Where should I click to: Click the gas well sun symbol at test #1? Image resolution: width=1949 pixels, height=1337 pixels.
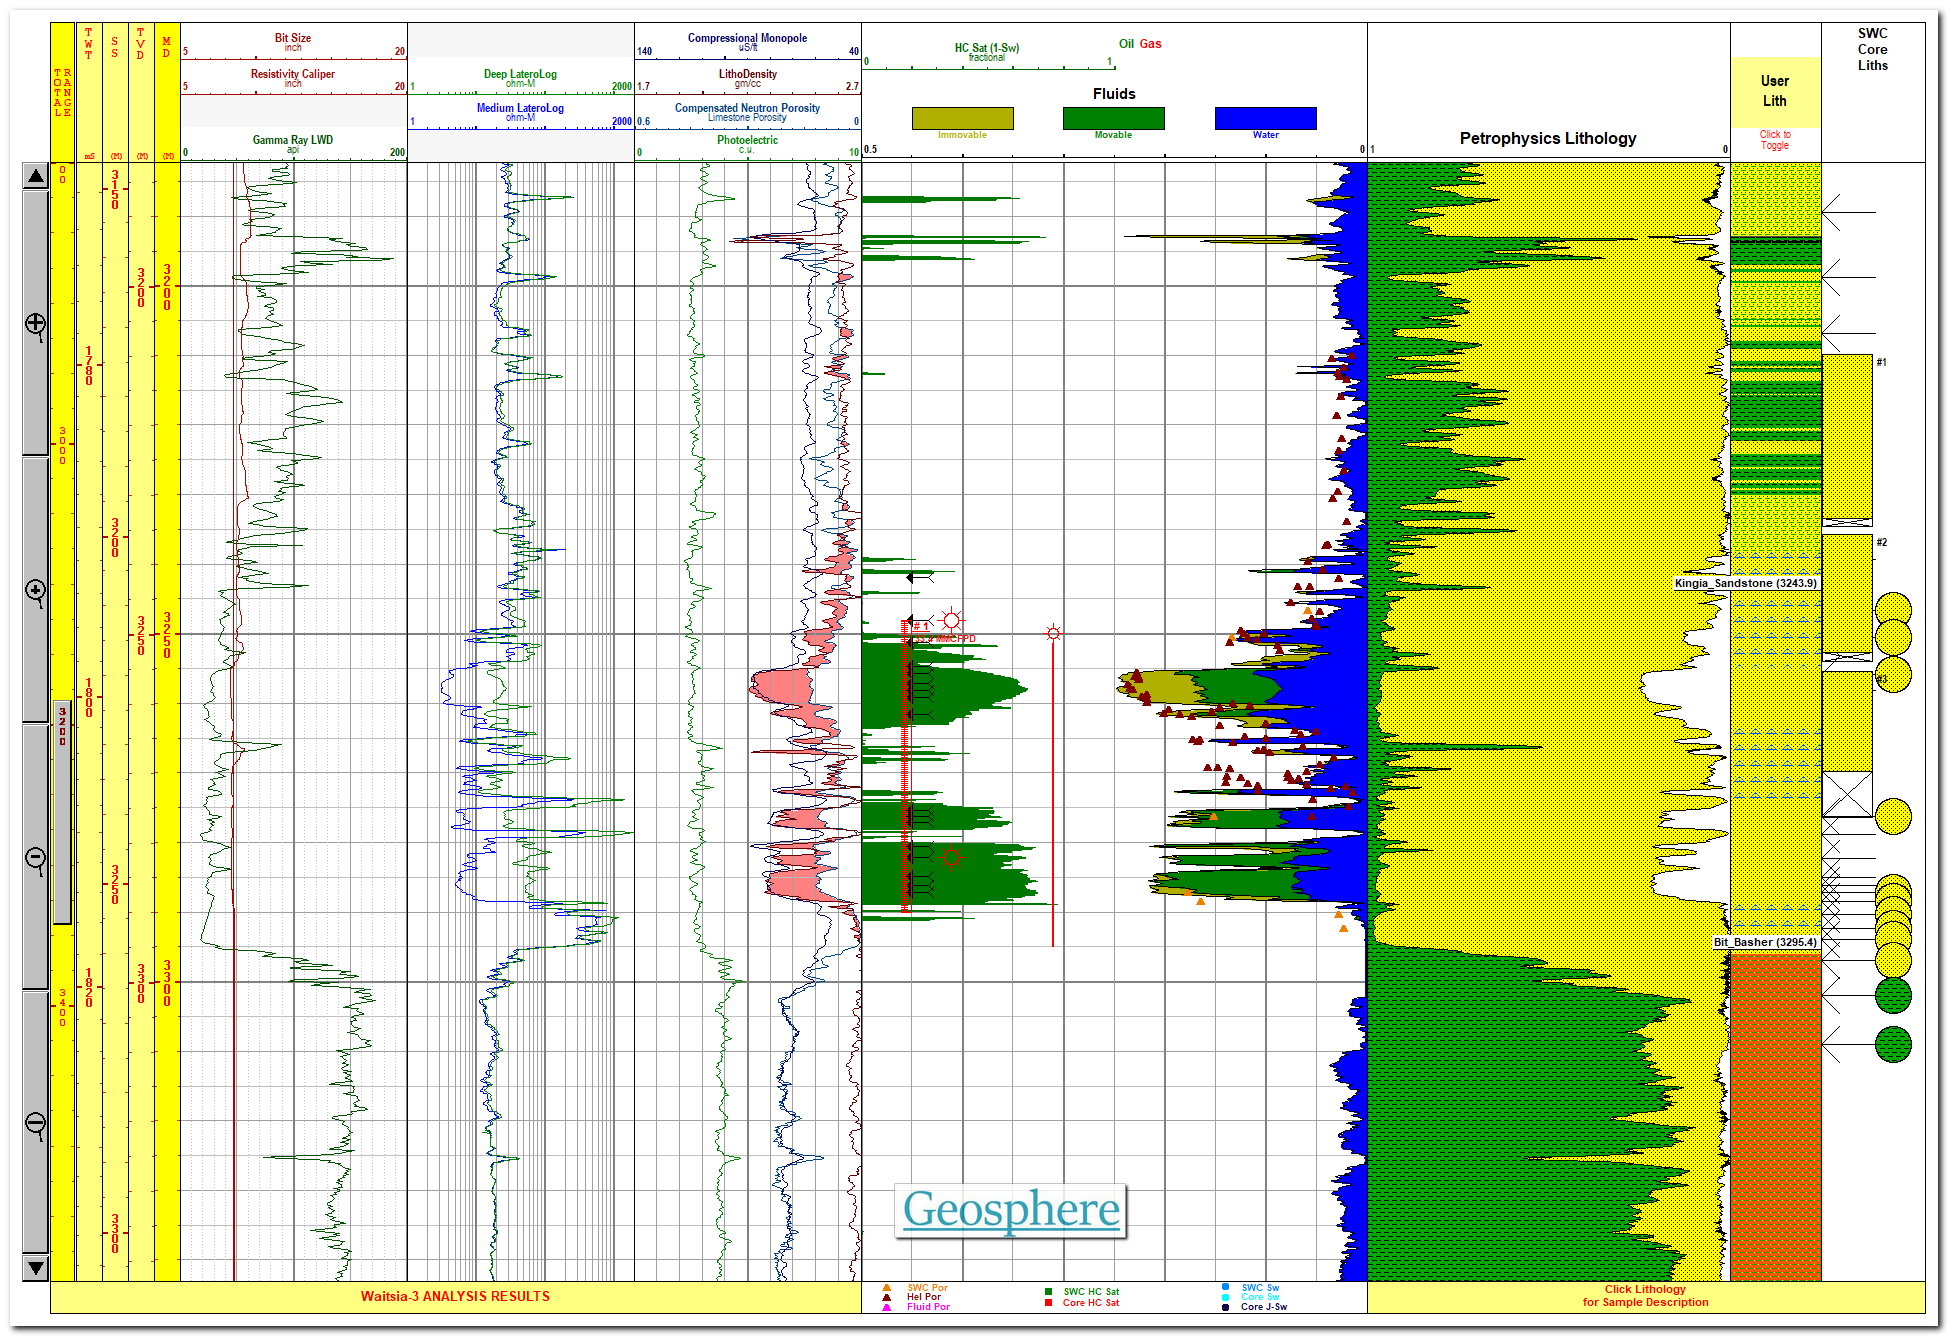pyautogui.click(x=951, y=621)
